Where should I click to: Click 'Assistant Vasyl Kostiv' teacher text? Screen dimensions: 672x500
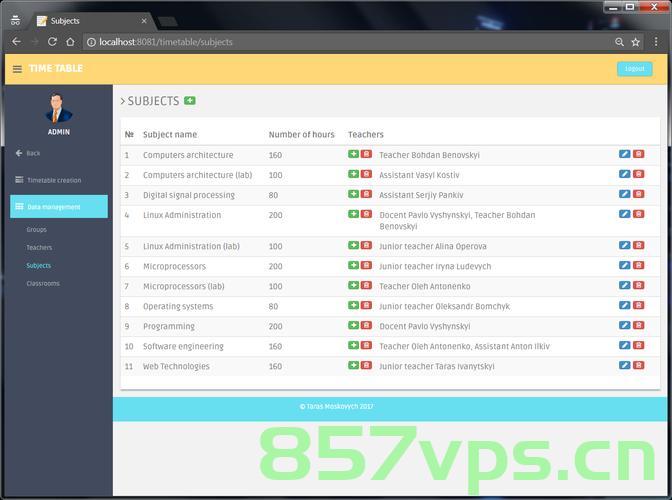tap(419, 175)
